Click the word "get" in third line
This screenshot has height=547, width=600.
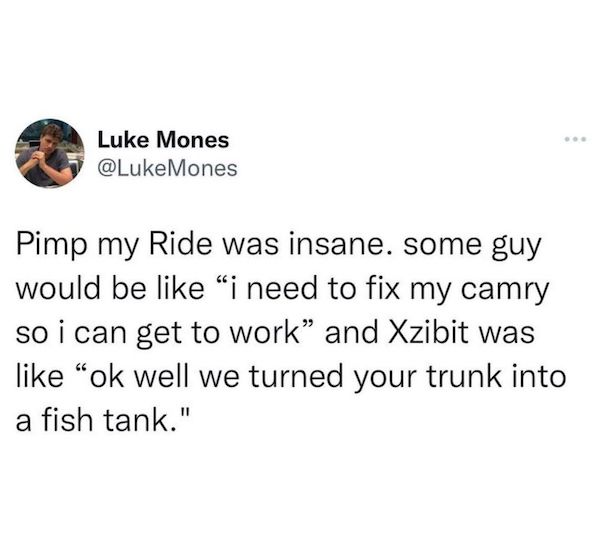(x=158, y=334)
